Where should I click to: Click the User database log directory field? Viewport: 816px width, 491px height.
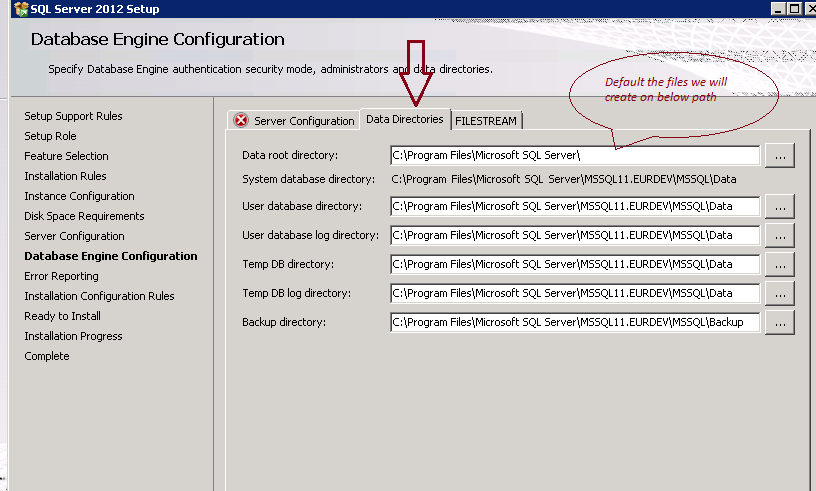tap(575, 235)
